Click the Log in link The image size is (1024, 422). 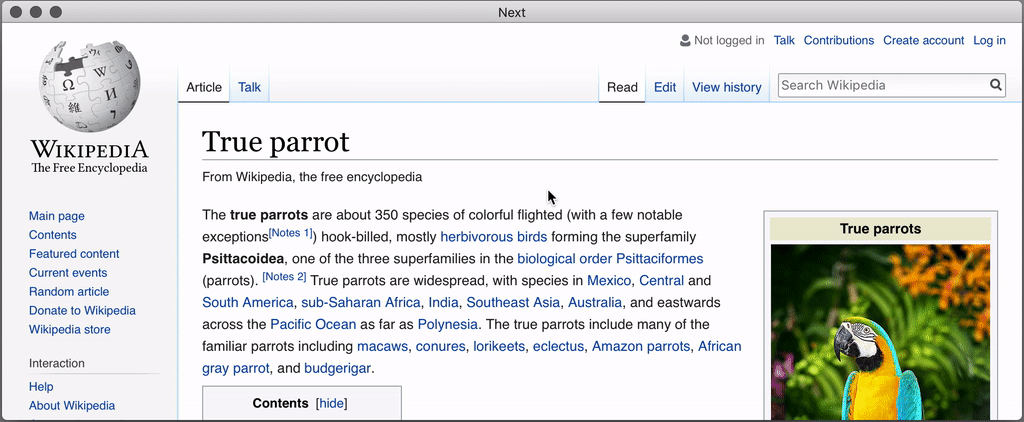[989, 41]
